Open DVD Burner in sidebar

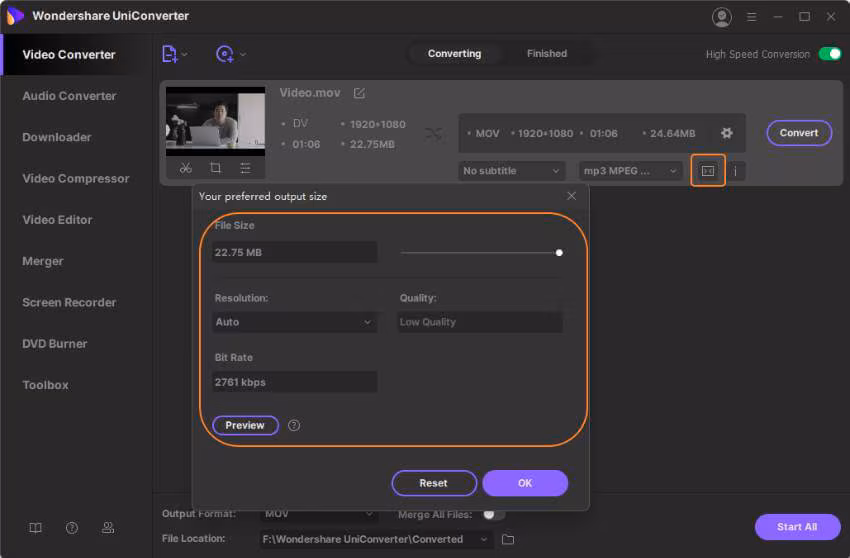(x=54, y=344)
